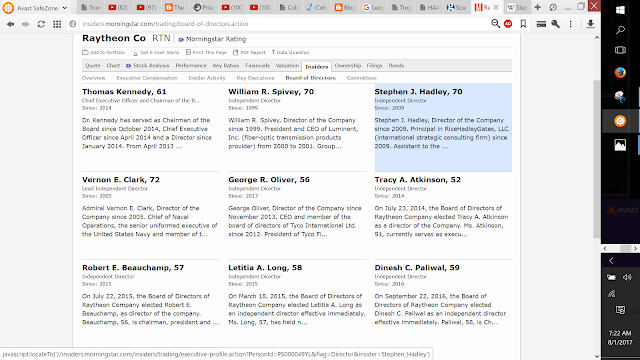Image resolution: width=640 pixels, height=360 pixels.
Task: Open the downloads arrow icon
Action: point(590,24)
